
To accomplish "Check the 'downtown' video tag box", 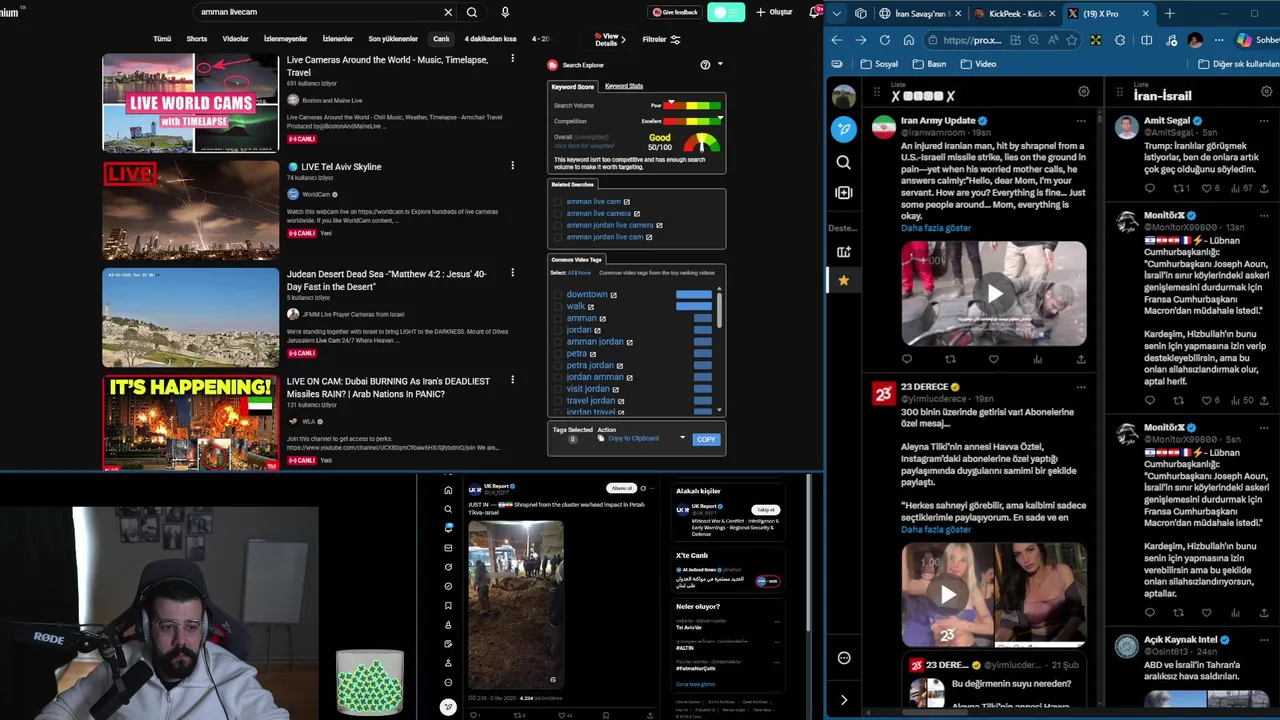I will click(x=558, y=295).
